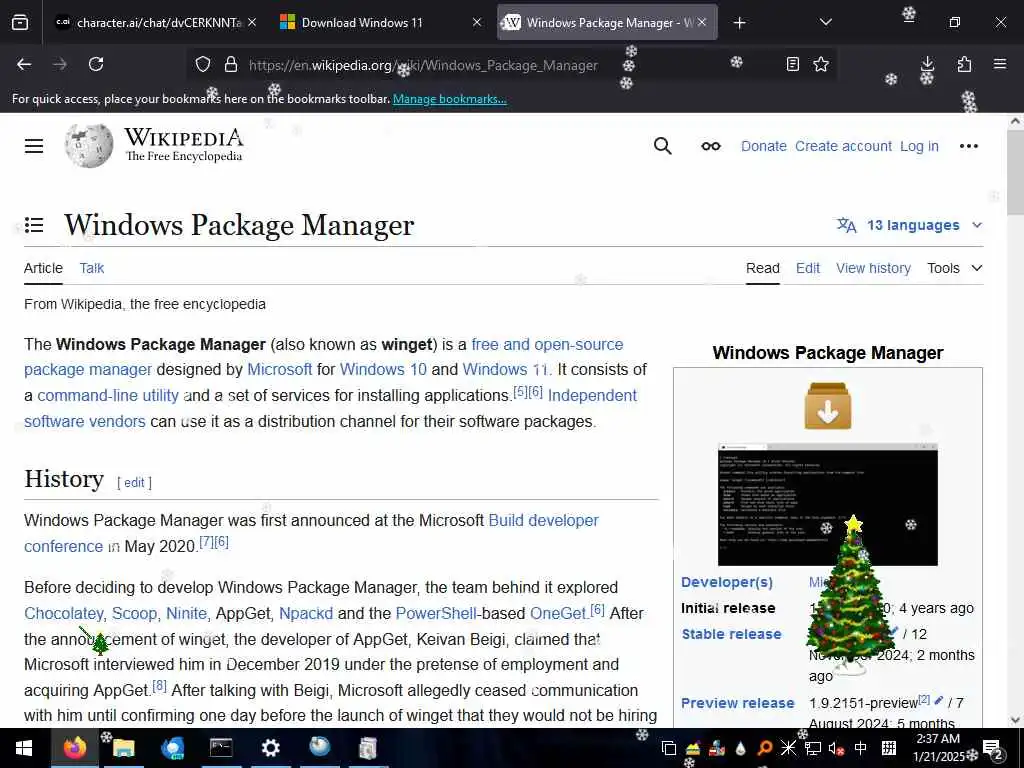This screenshot has width=1024, height=768.
Task: Open Settings gear in taskbar
Action: [270, 748]
